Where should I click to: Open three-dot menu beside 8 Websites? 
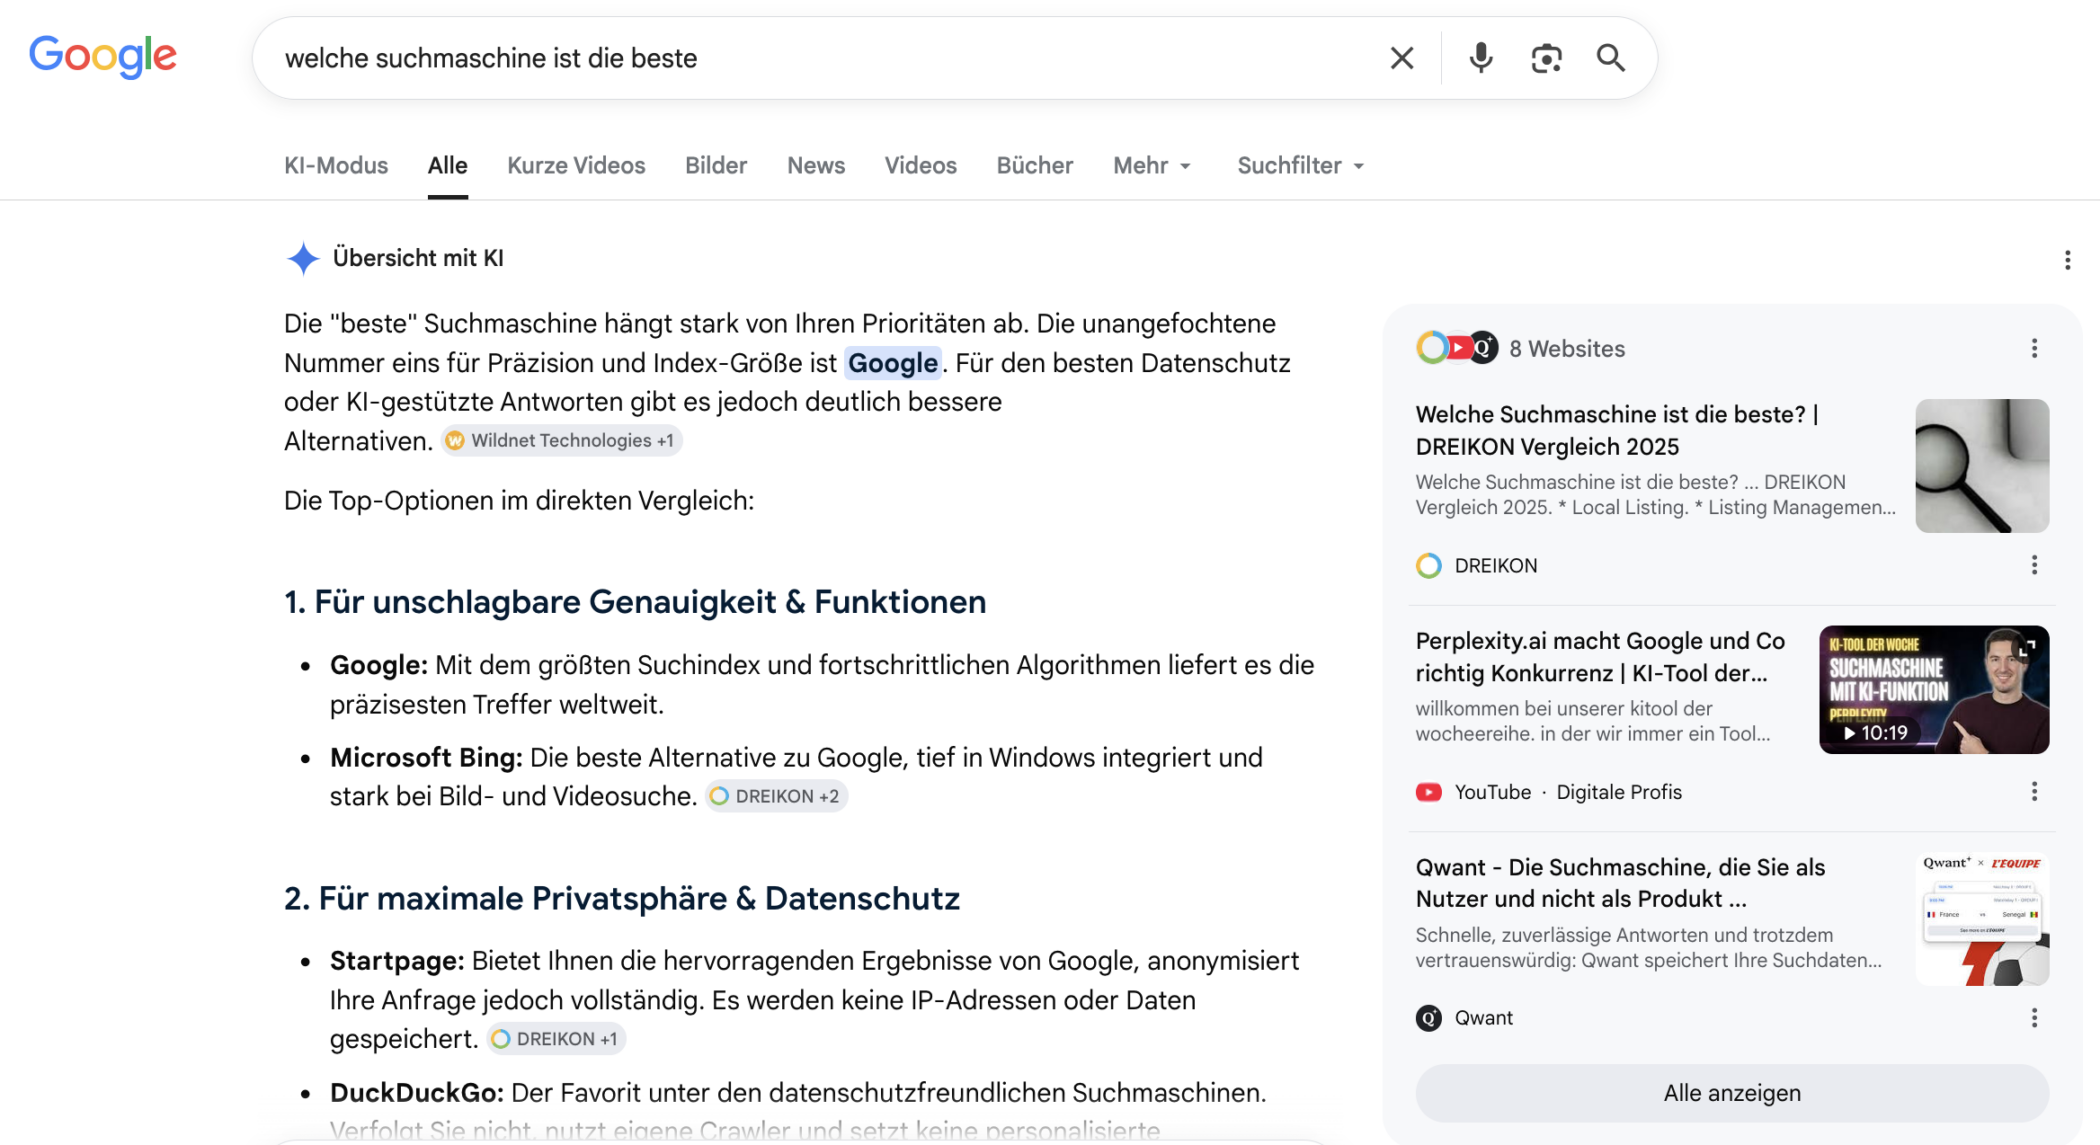click(x=2034, y=348)
